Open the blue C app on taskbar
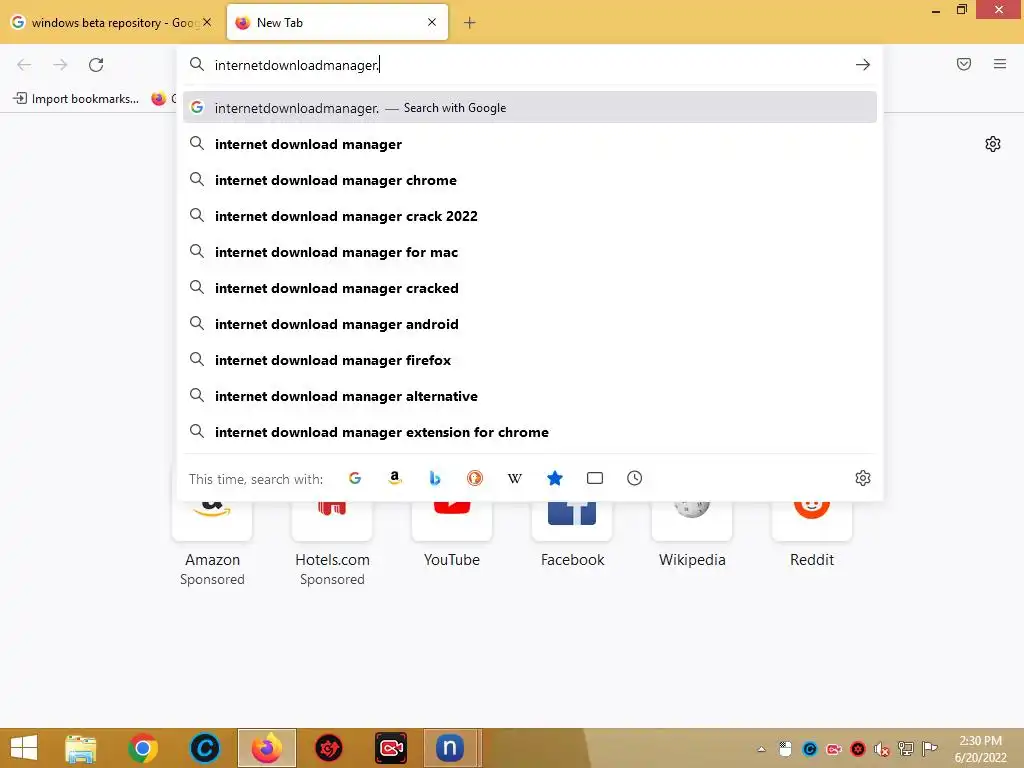 coord(204,748)
